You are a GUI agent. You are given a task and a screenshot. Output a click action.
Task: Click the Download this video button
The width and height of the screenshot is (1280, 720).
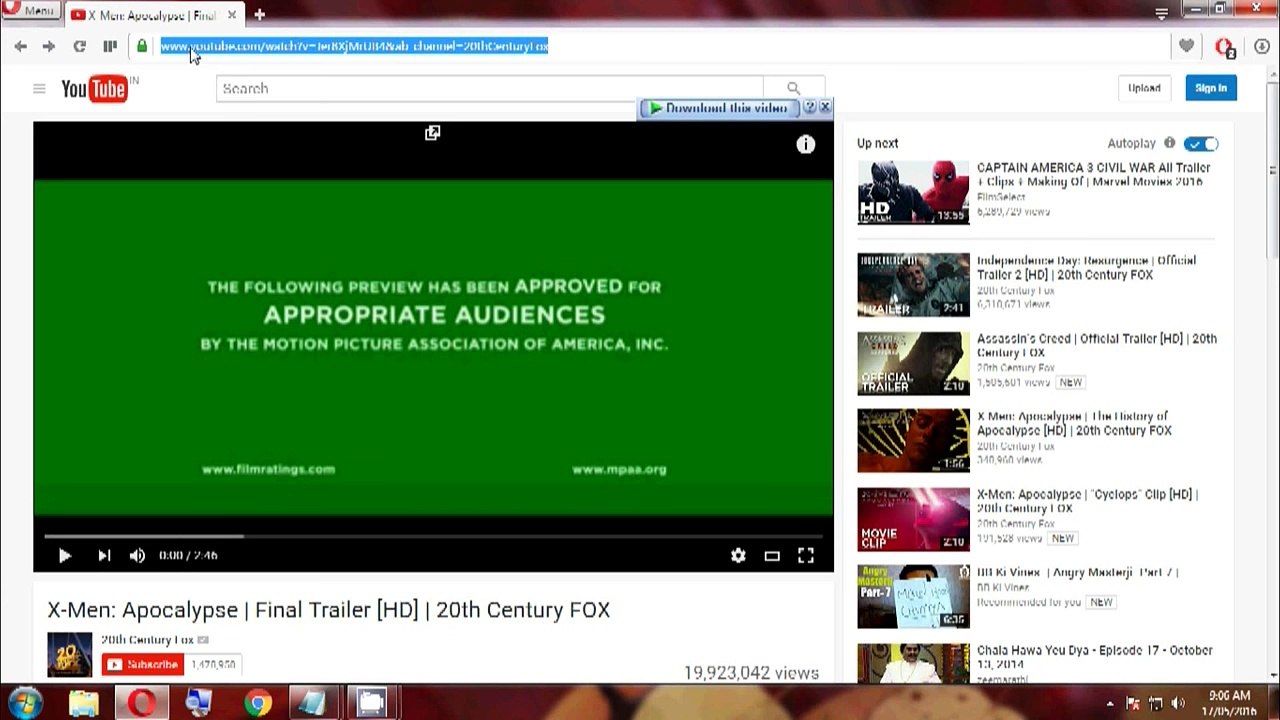(718, 108)
